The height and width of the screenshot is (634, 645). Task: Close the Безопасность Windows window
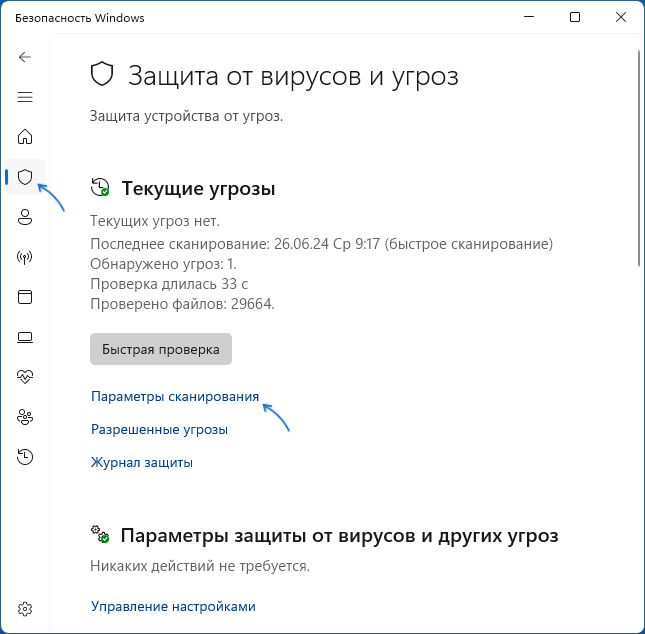(621, 17)
